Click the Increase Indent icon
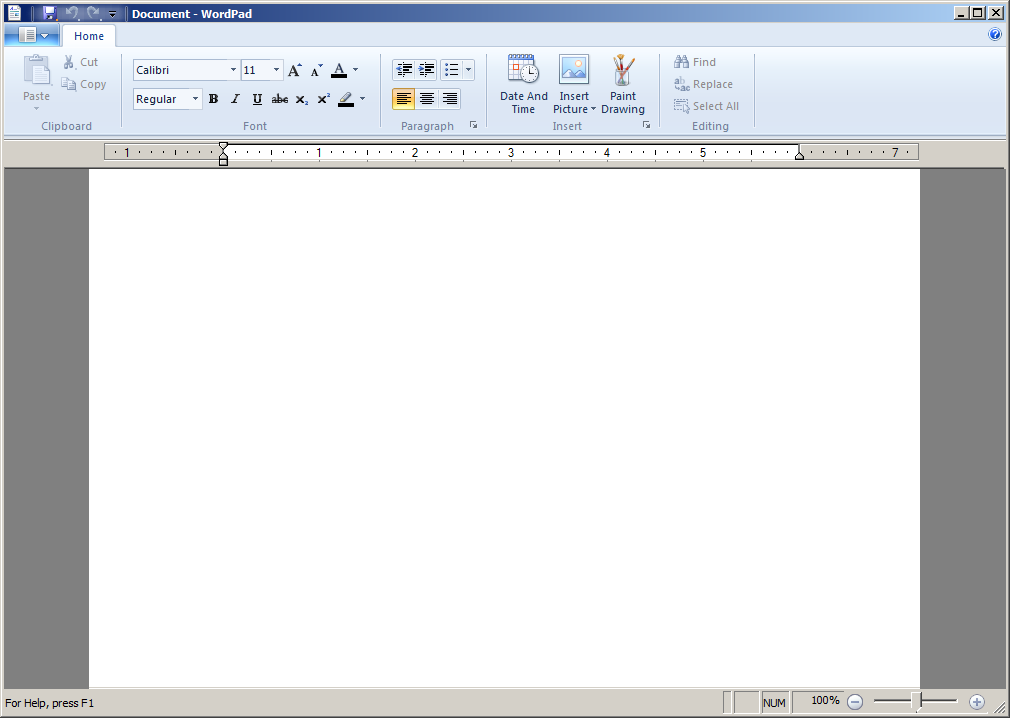Image resolution: width=1010 pixels, height=718 pixels. click(426, 70)
